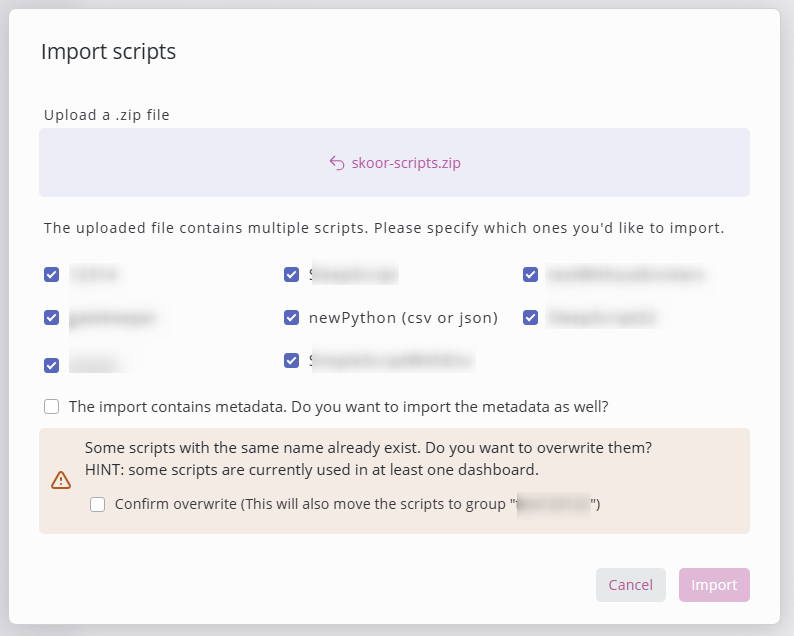Click the blurred group name in overwrite notice
Viewport: 794px width, 636px height.
553,504
